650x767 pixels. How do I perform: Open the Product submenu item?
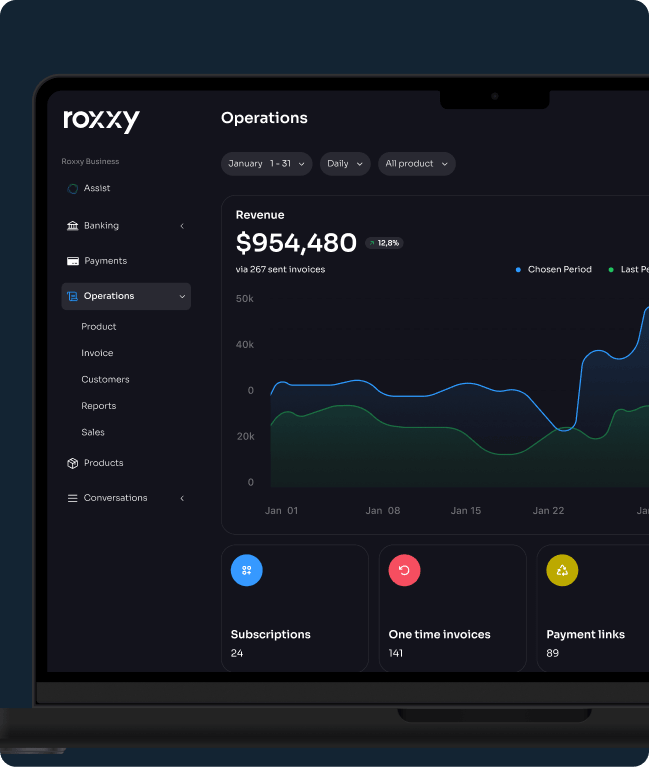point(99,326)
